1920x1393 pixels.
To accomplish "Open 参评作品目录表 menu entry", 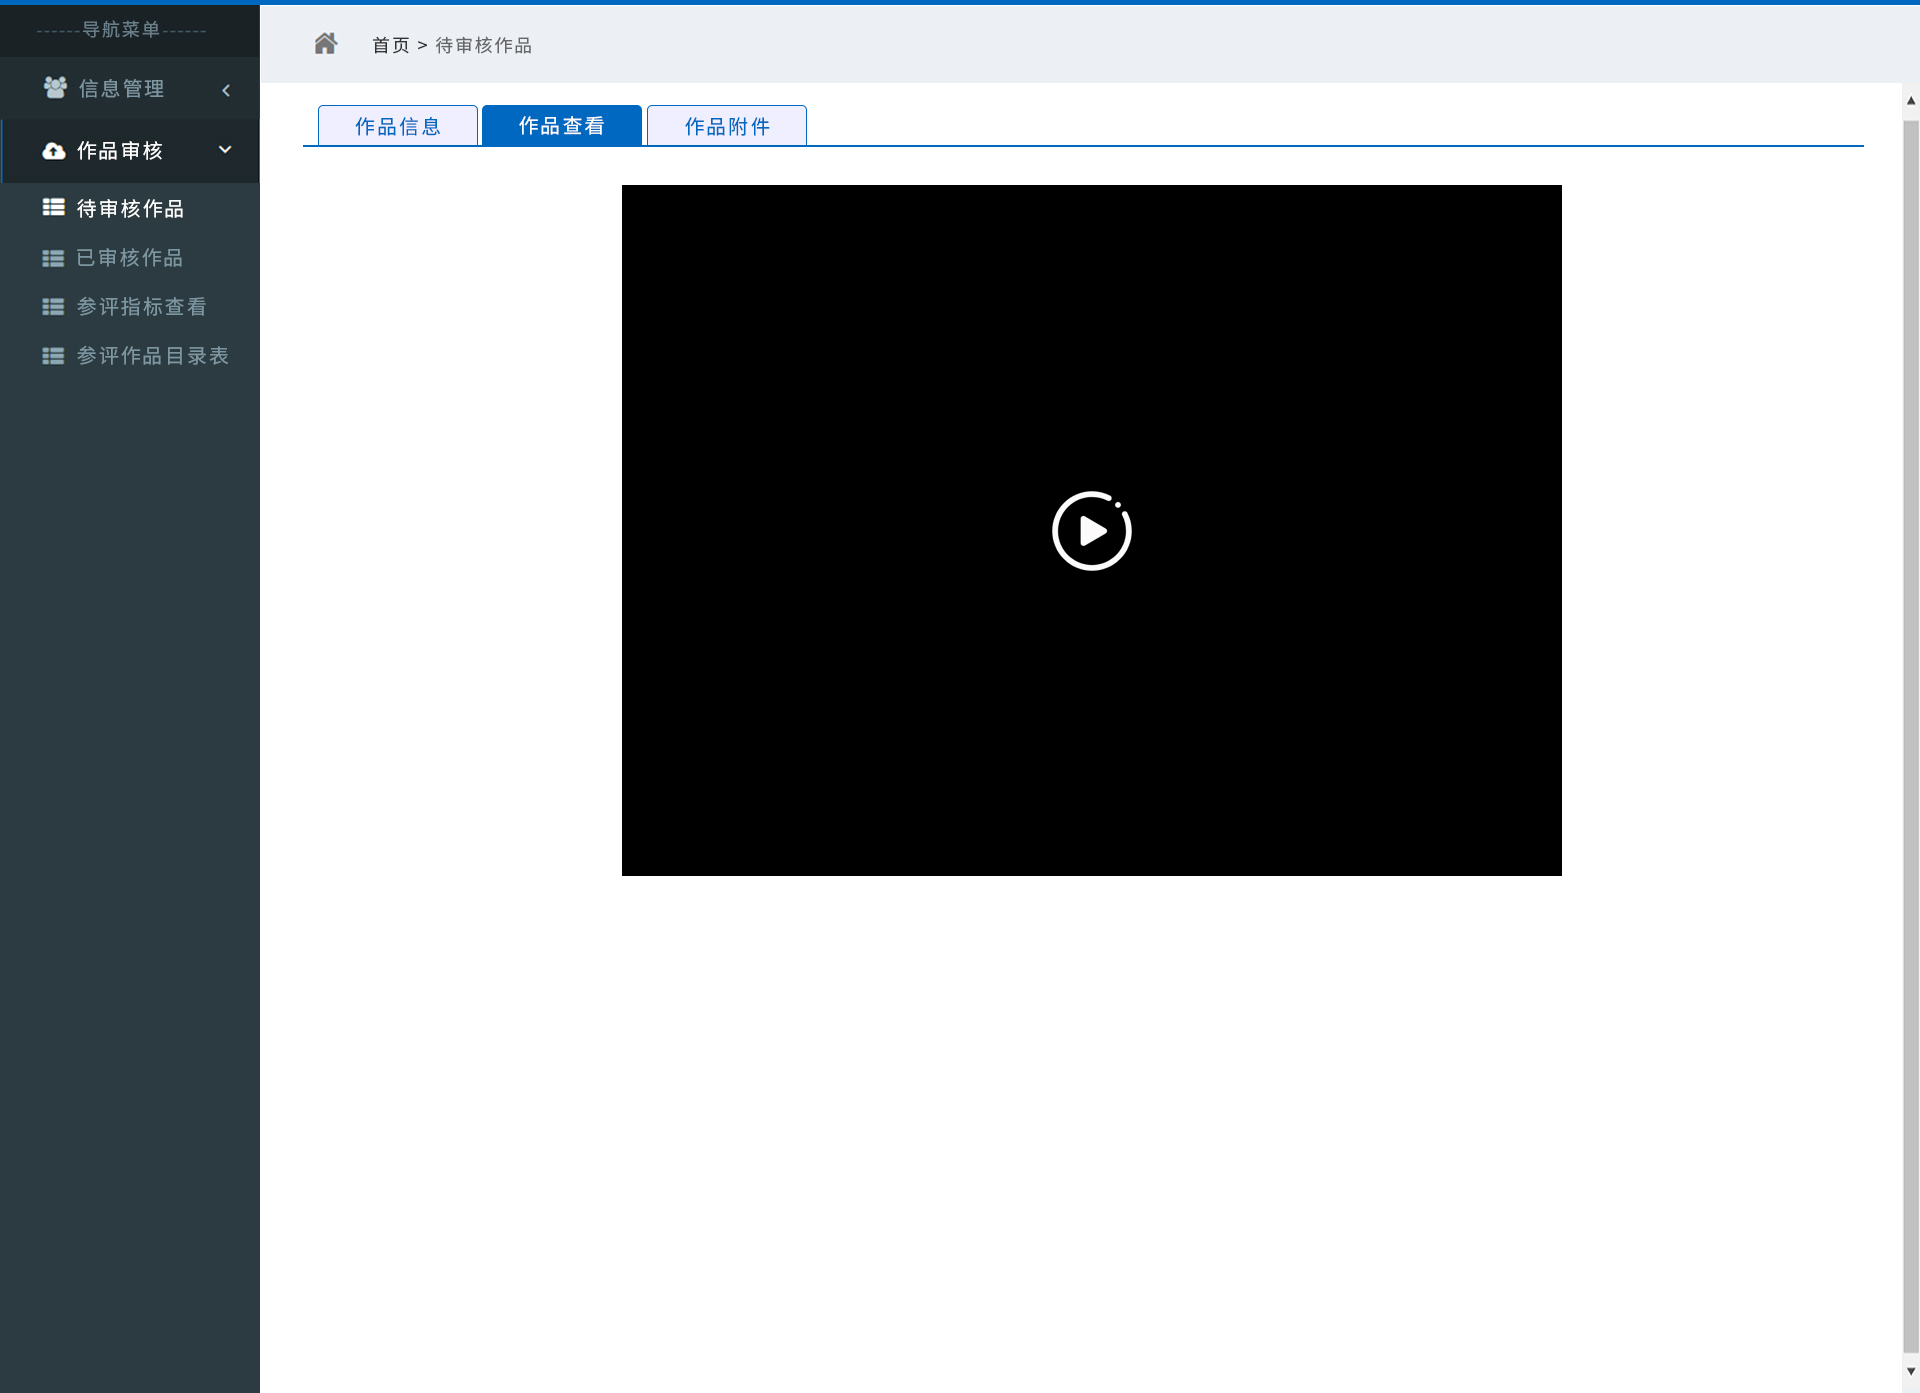I will 153,356.
